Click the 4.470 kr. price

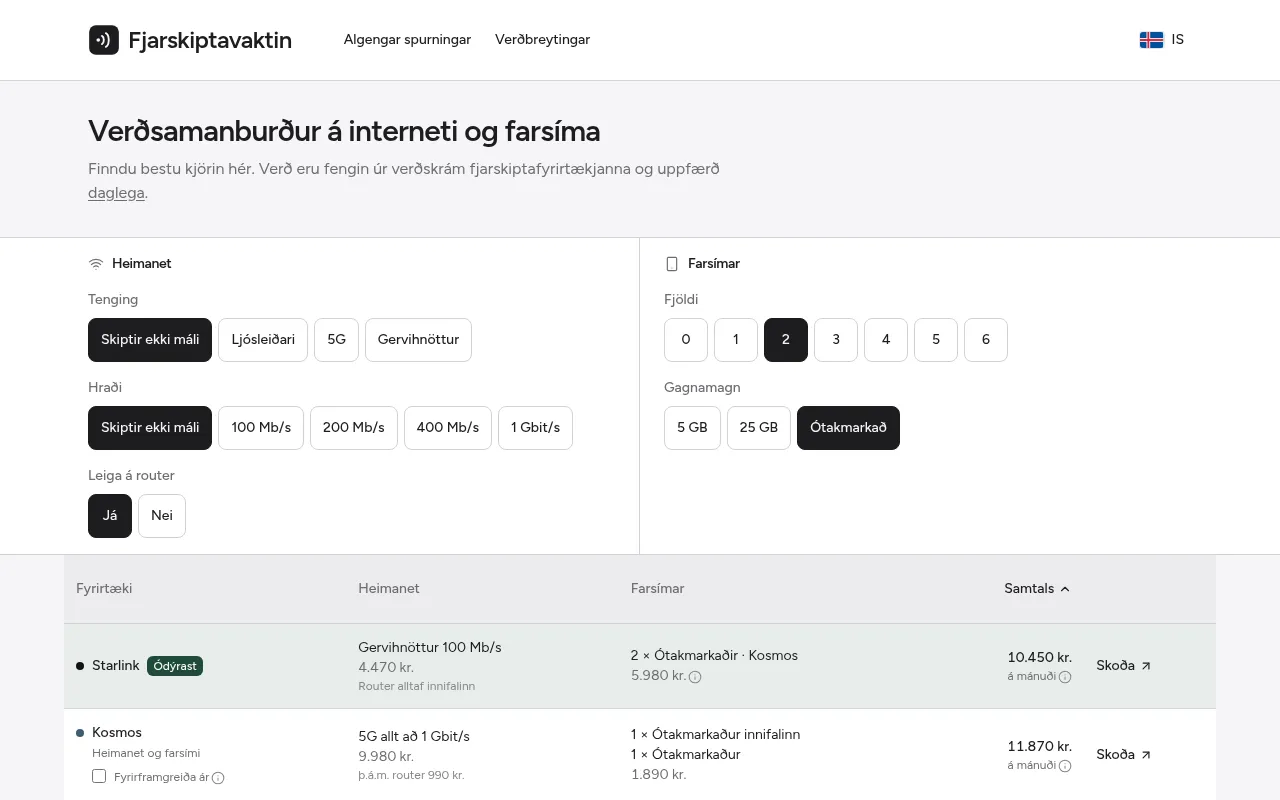[x=386, y=668]
